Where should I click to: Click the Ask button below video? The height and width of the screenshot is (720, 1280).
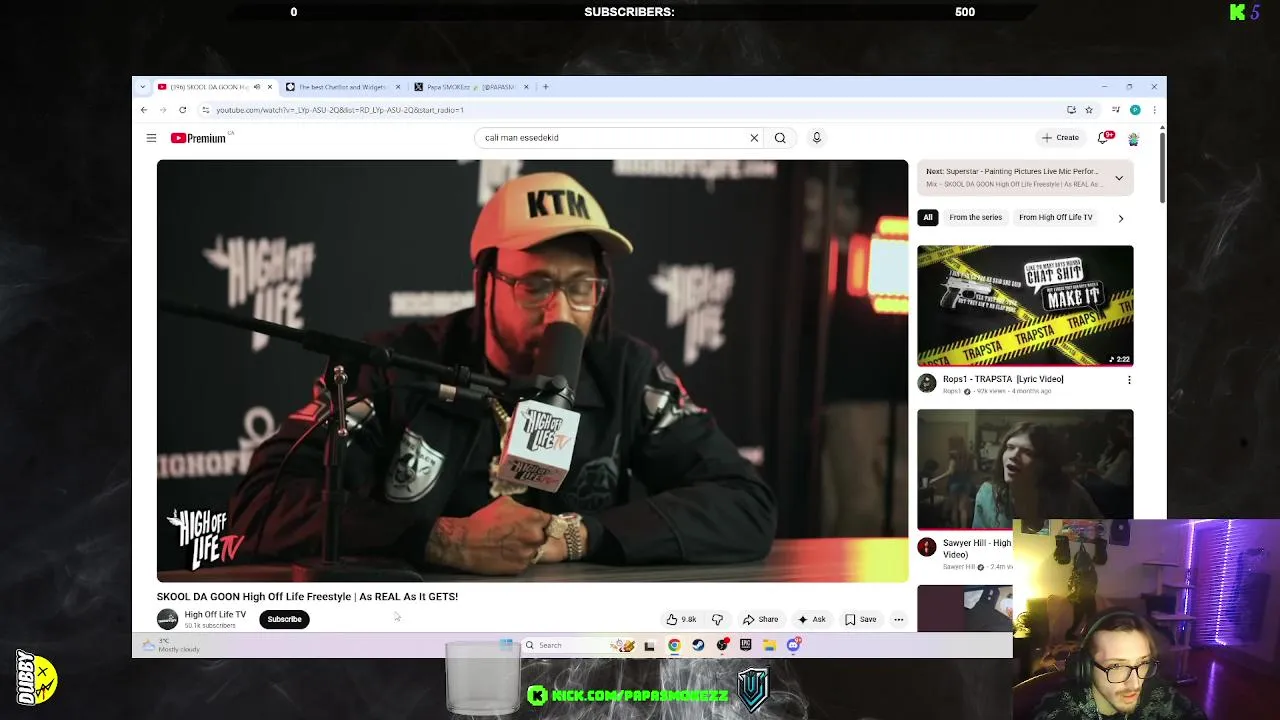(812, 619)
